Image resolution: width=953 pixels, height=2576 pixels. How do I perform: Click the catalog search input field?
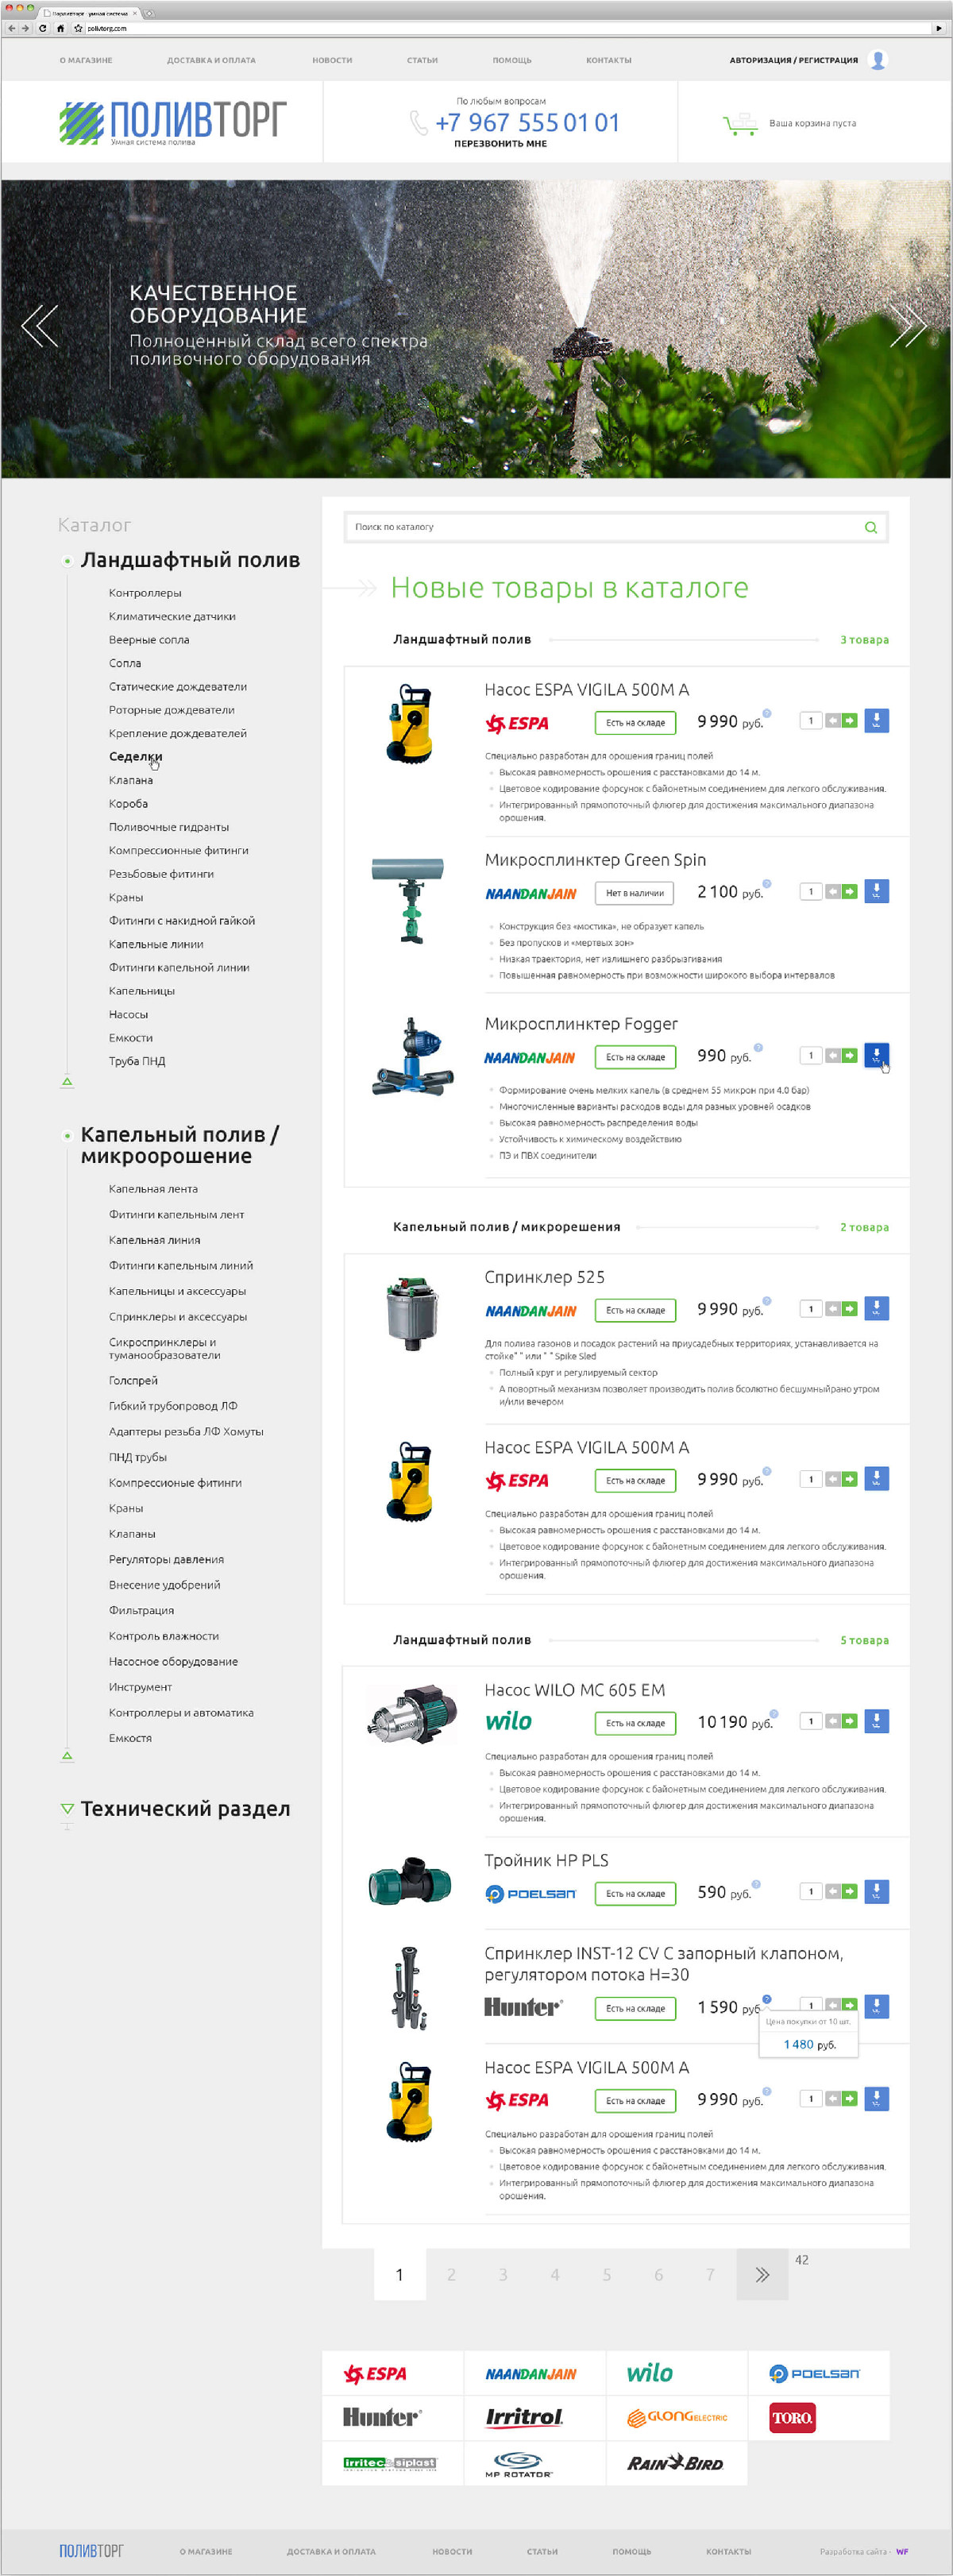coord(600,527)
